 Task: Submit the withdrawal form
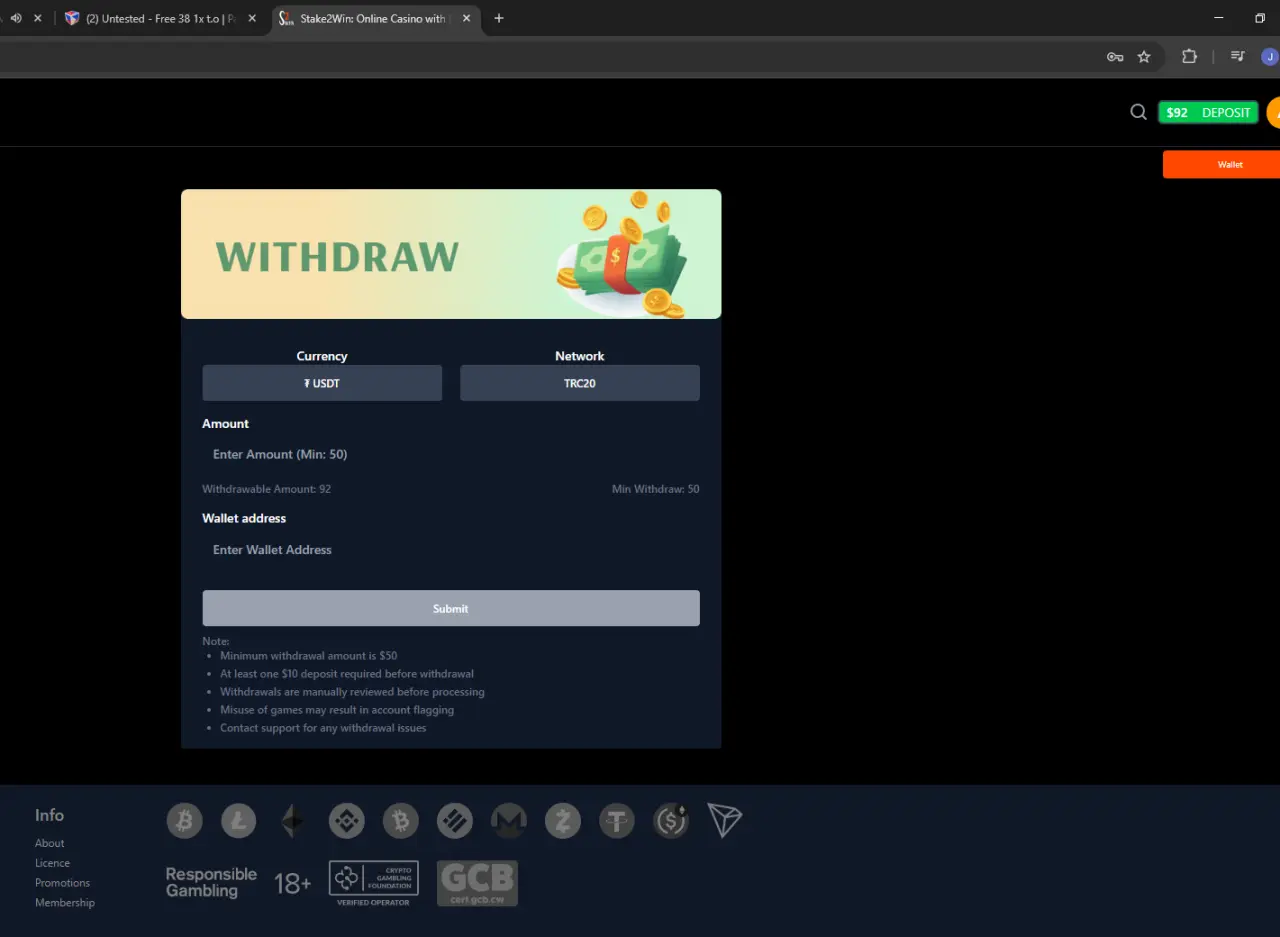coord(451,608)
